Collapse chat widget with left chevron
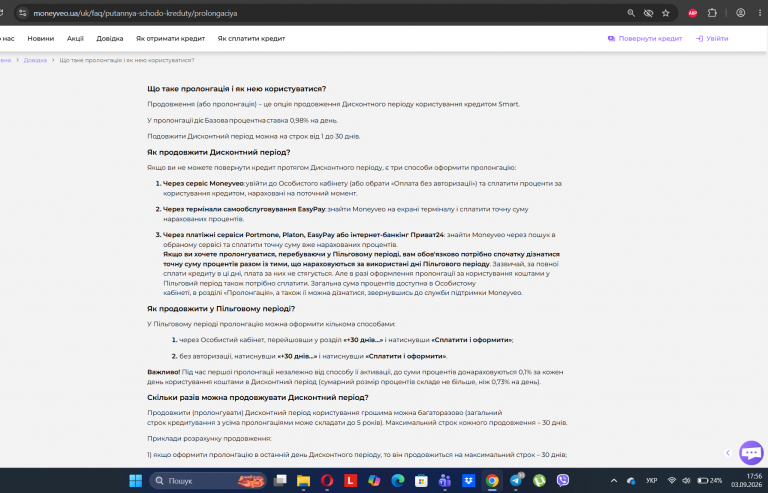Viewport: 768px width, 493px height. coord(728,453)
